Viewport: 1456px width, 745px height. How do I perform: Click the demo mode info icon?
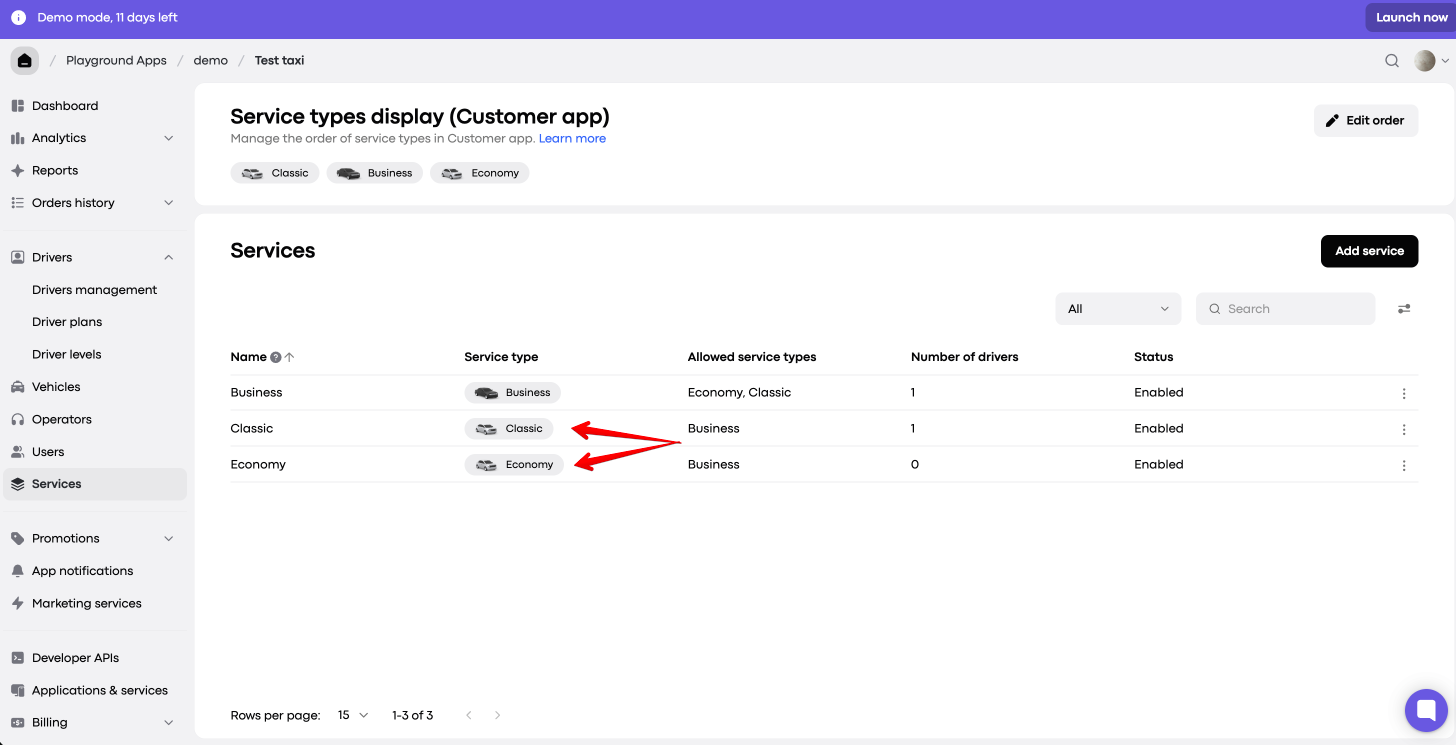pos(18,18)
